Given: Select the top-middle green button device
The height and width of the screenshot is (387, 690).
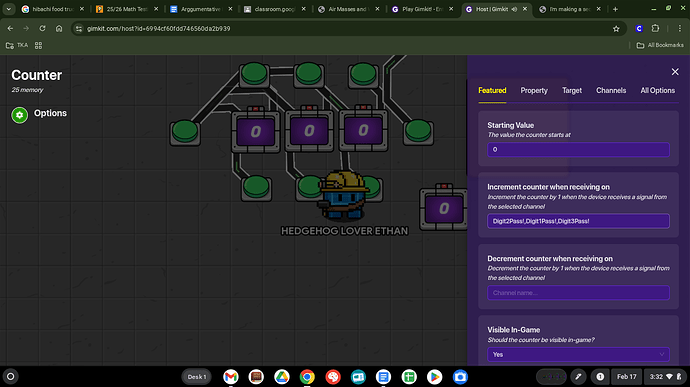Looking at the screenshot, I should [308, 74].
